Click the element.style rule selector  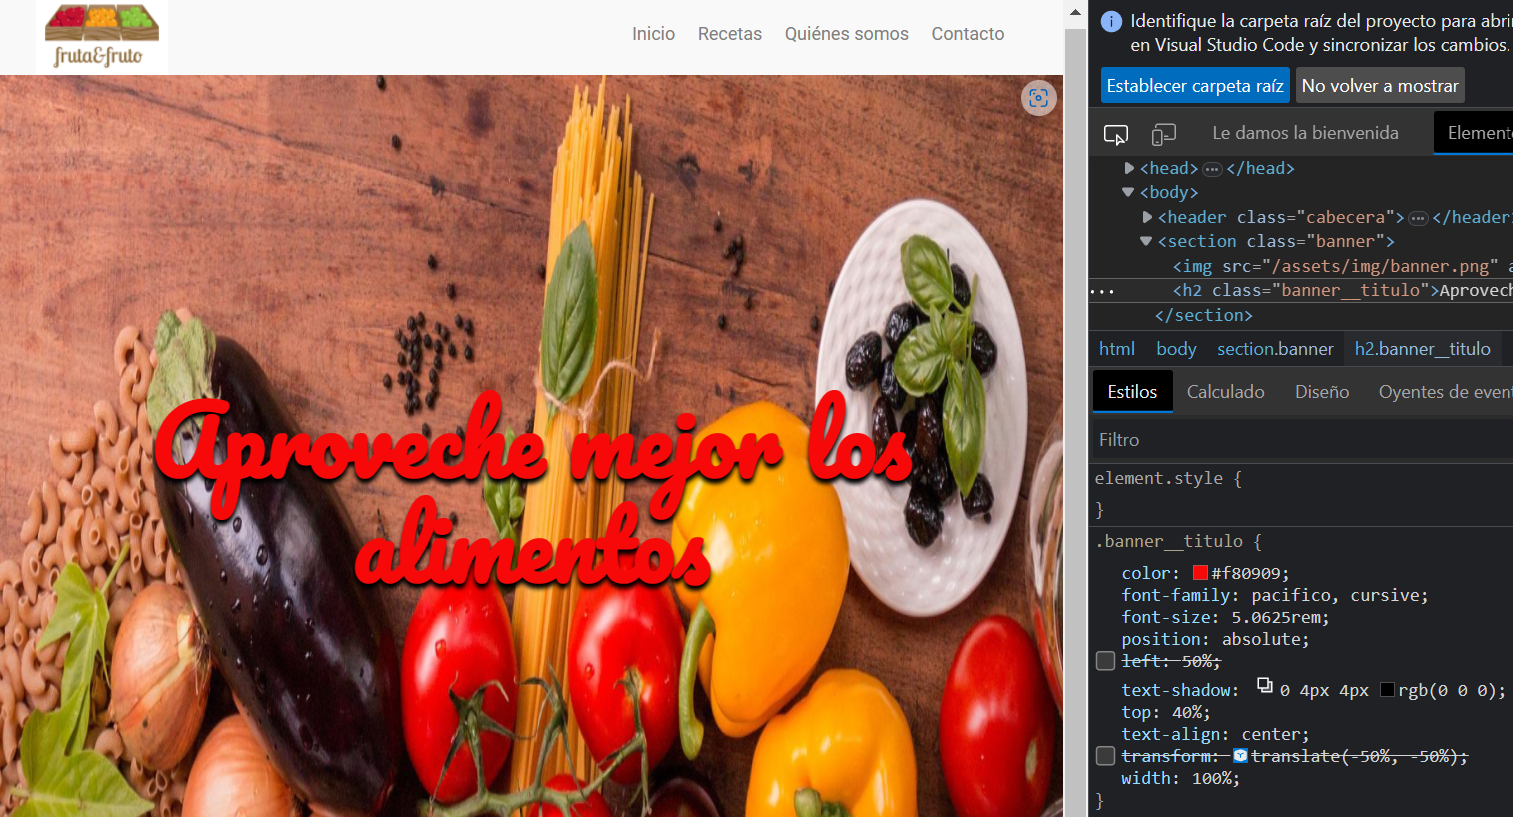1159,479
